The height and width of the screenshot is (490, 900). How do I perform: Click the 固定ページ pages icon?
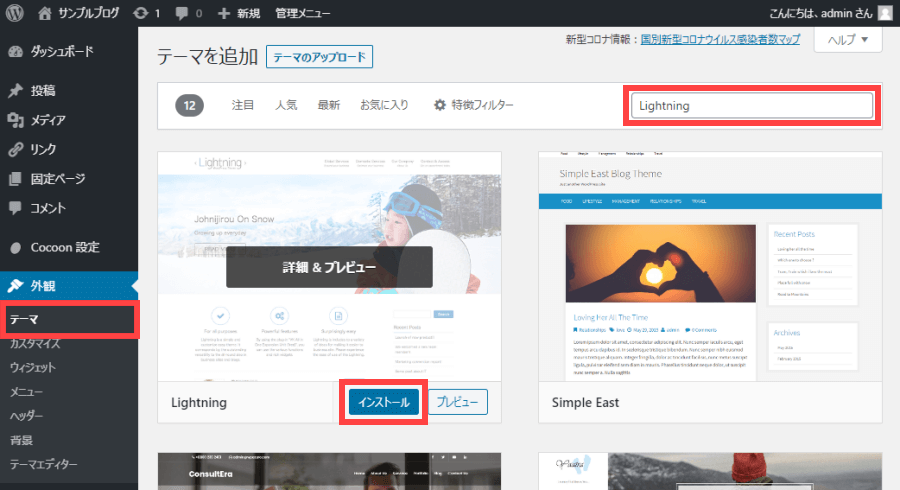(x=15, y=178)
